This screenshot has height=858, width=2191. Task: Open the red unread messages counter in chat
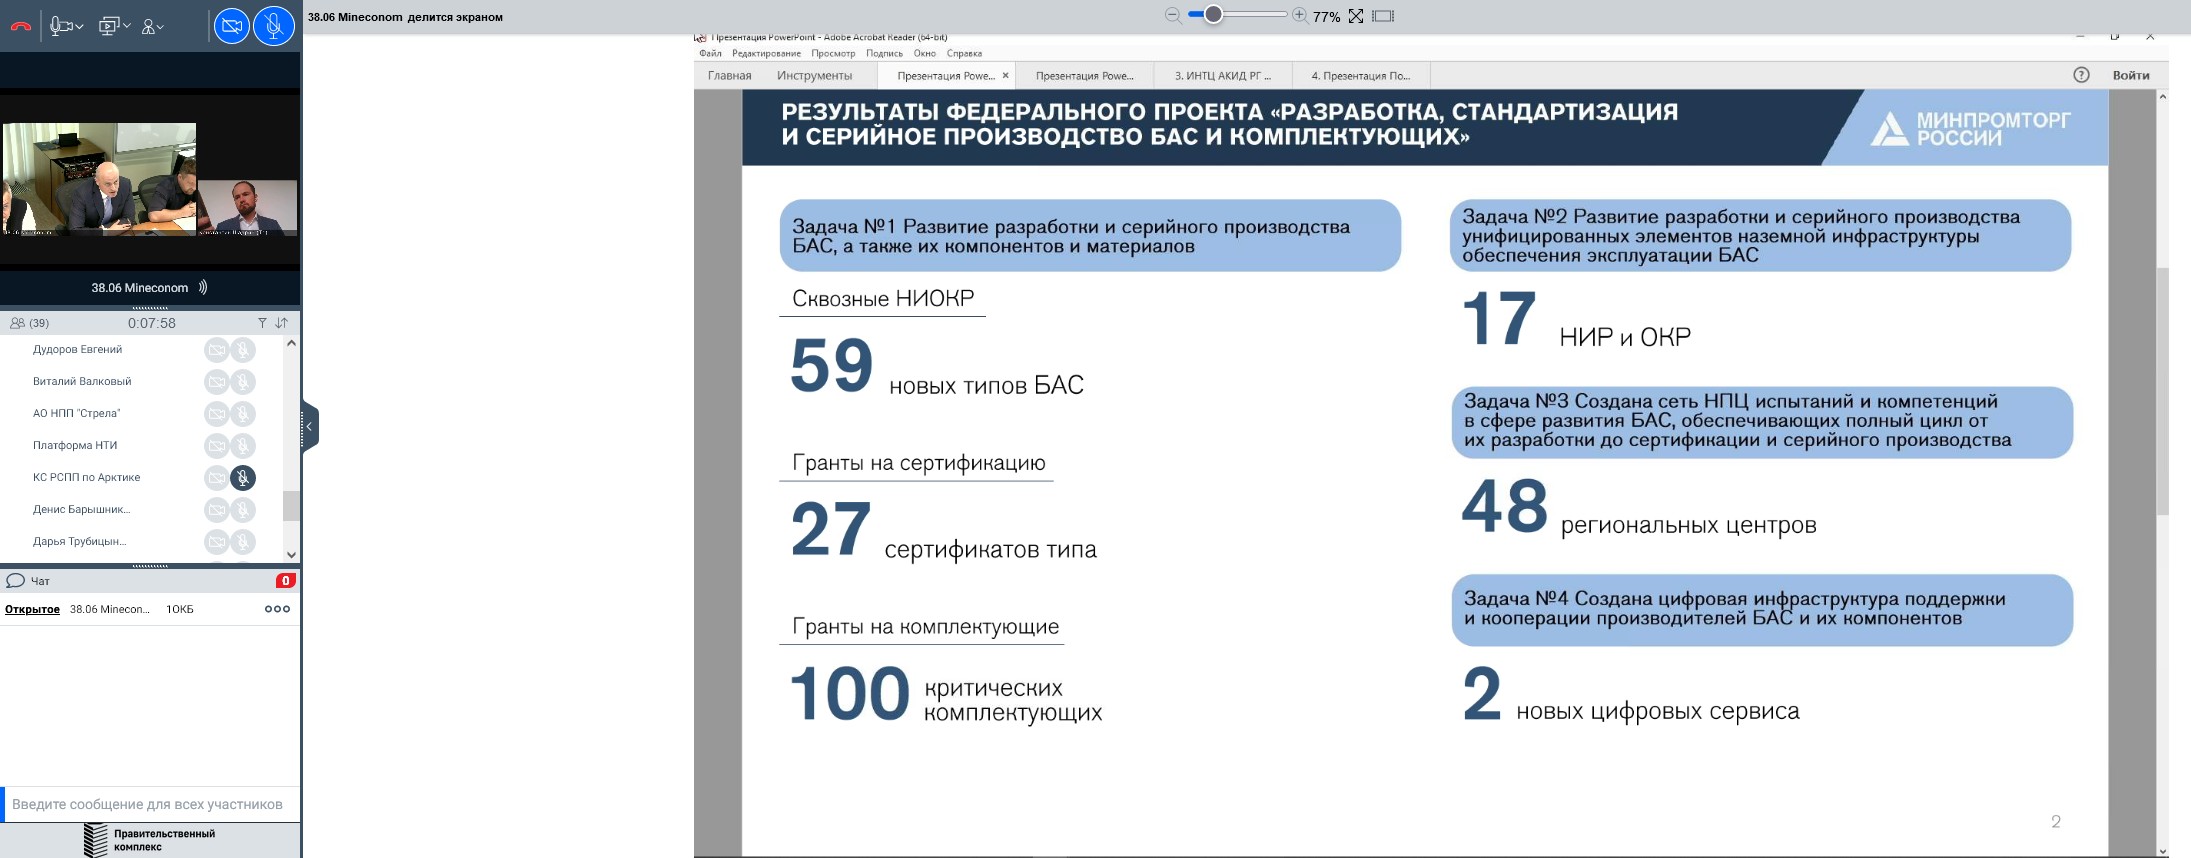point(285,580)
